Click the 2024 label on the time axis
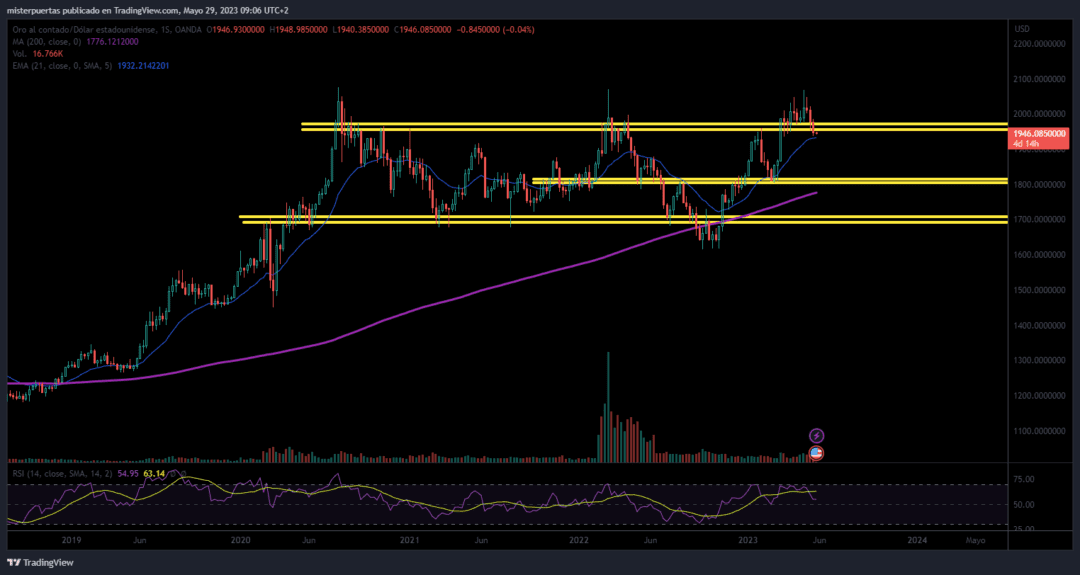 pos(916,539)
